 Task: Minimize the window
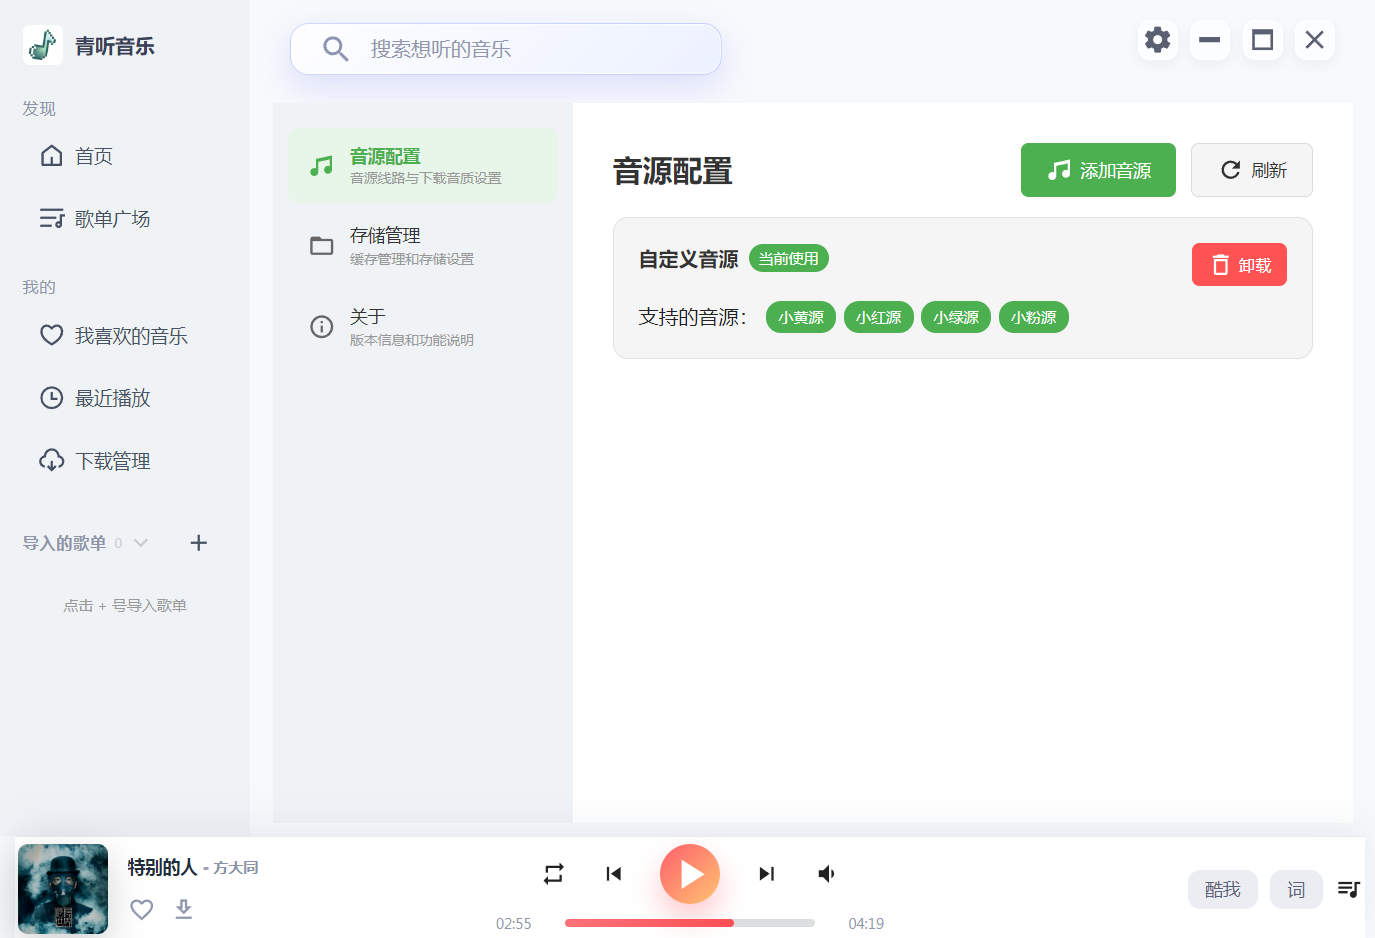click(x=1210, y=40)
